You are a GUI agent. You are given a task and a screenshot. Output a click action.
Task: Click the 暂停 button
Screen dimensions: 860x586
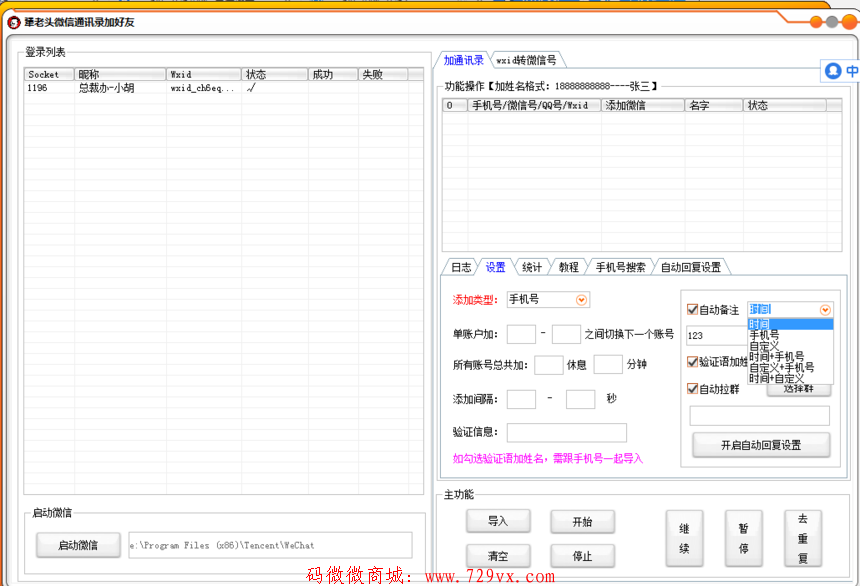743,538
